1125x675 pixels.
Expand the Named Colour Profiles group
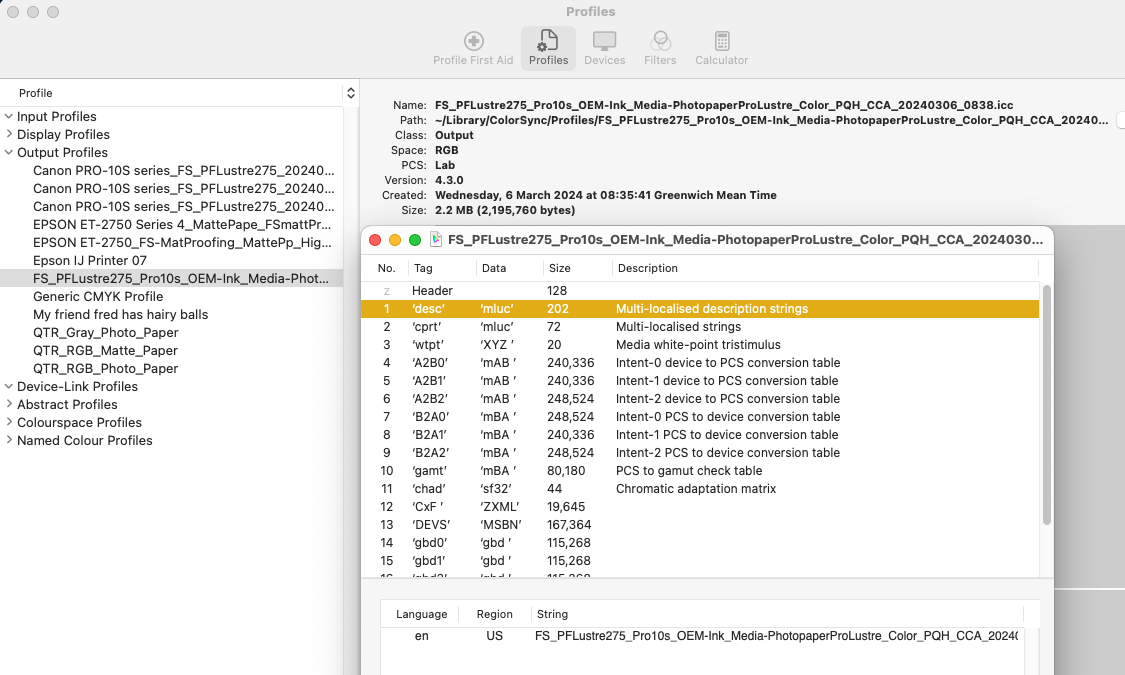pos(9,440)
